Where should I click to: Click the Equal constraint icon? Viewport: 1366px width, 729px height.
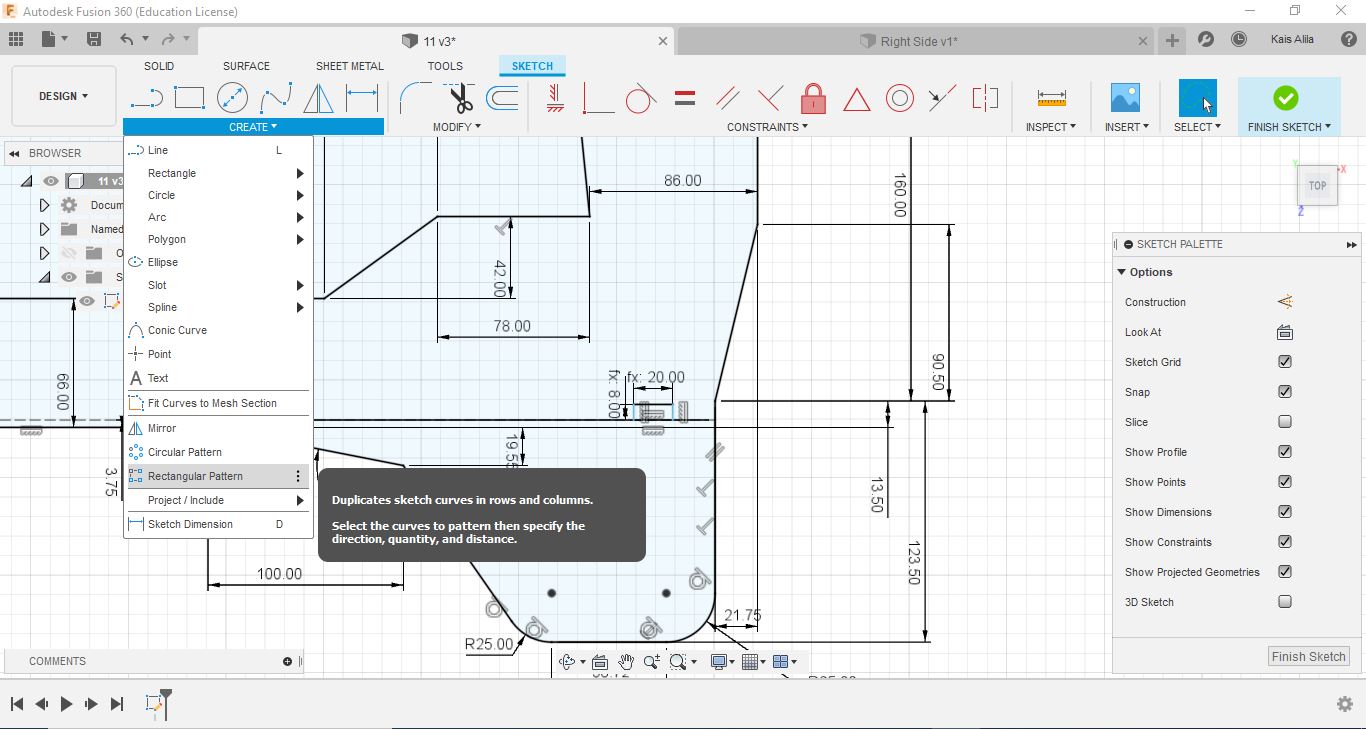(x=685, y=98)
